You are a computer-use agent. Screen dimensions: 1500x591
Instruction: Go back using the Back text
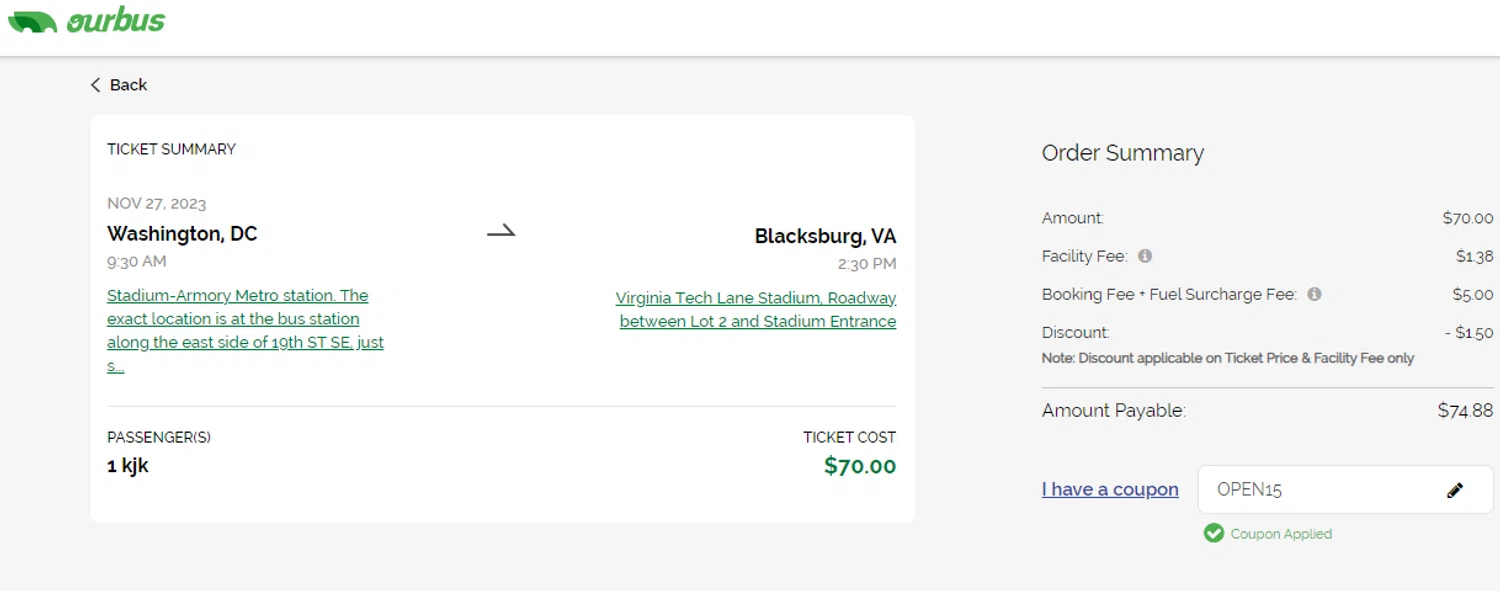128,85
